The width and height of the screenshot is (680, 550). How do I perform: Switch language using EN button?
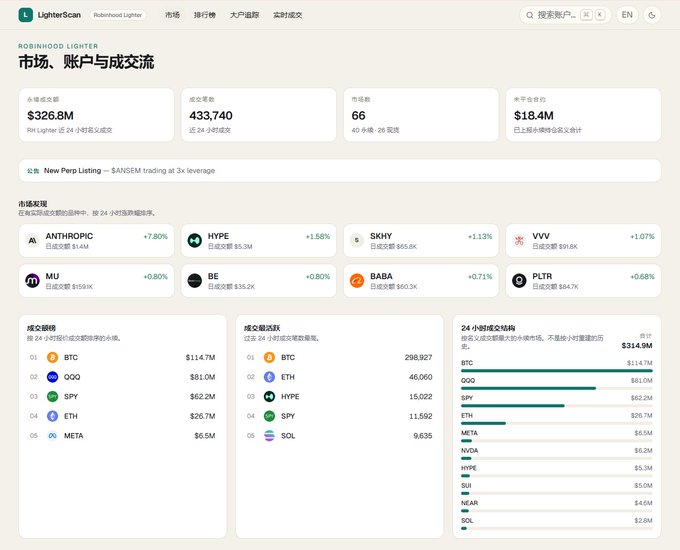[x=627, y=15]
